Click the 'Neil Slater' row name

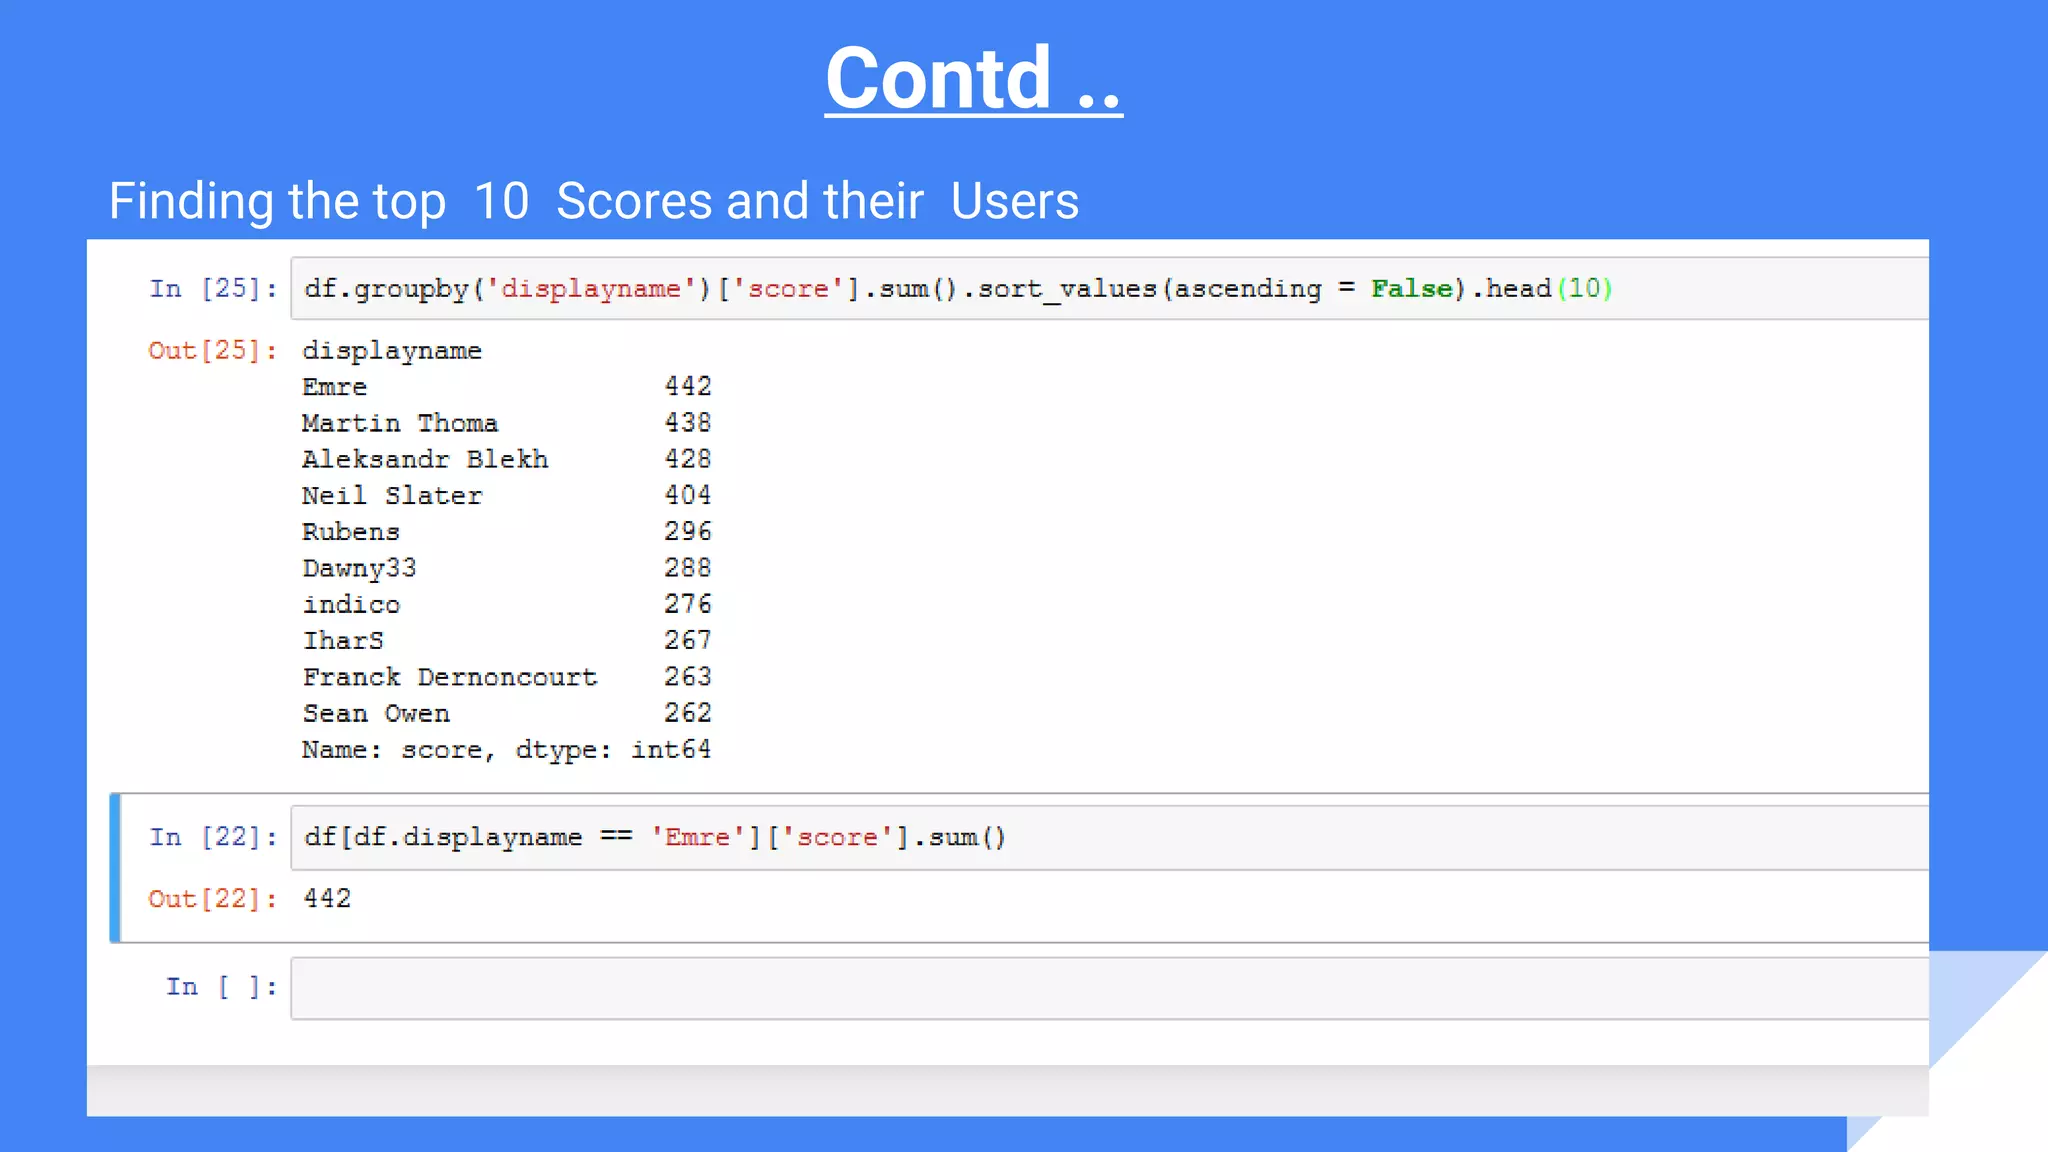click(x=392, y=496)
